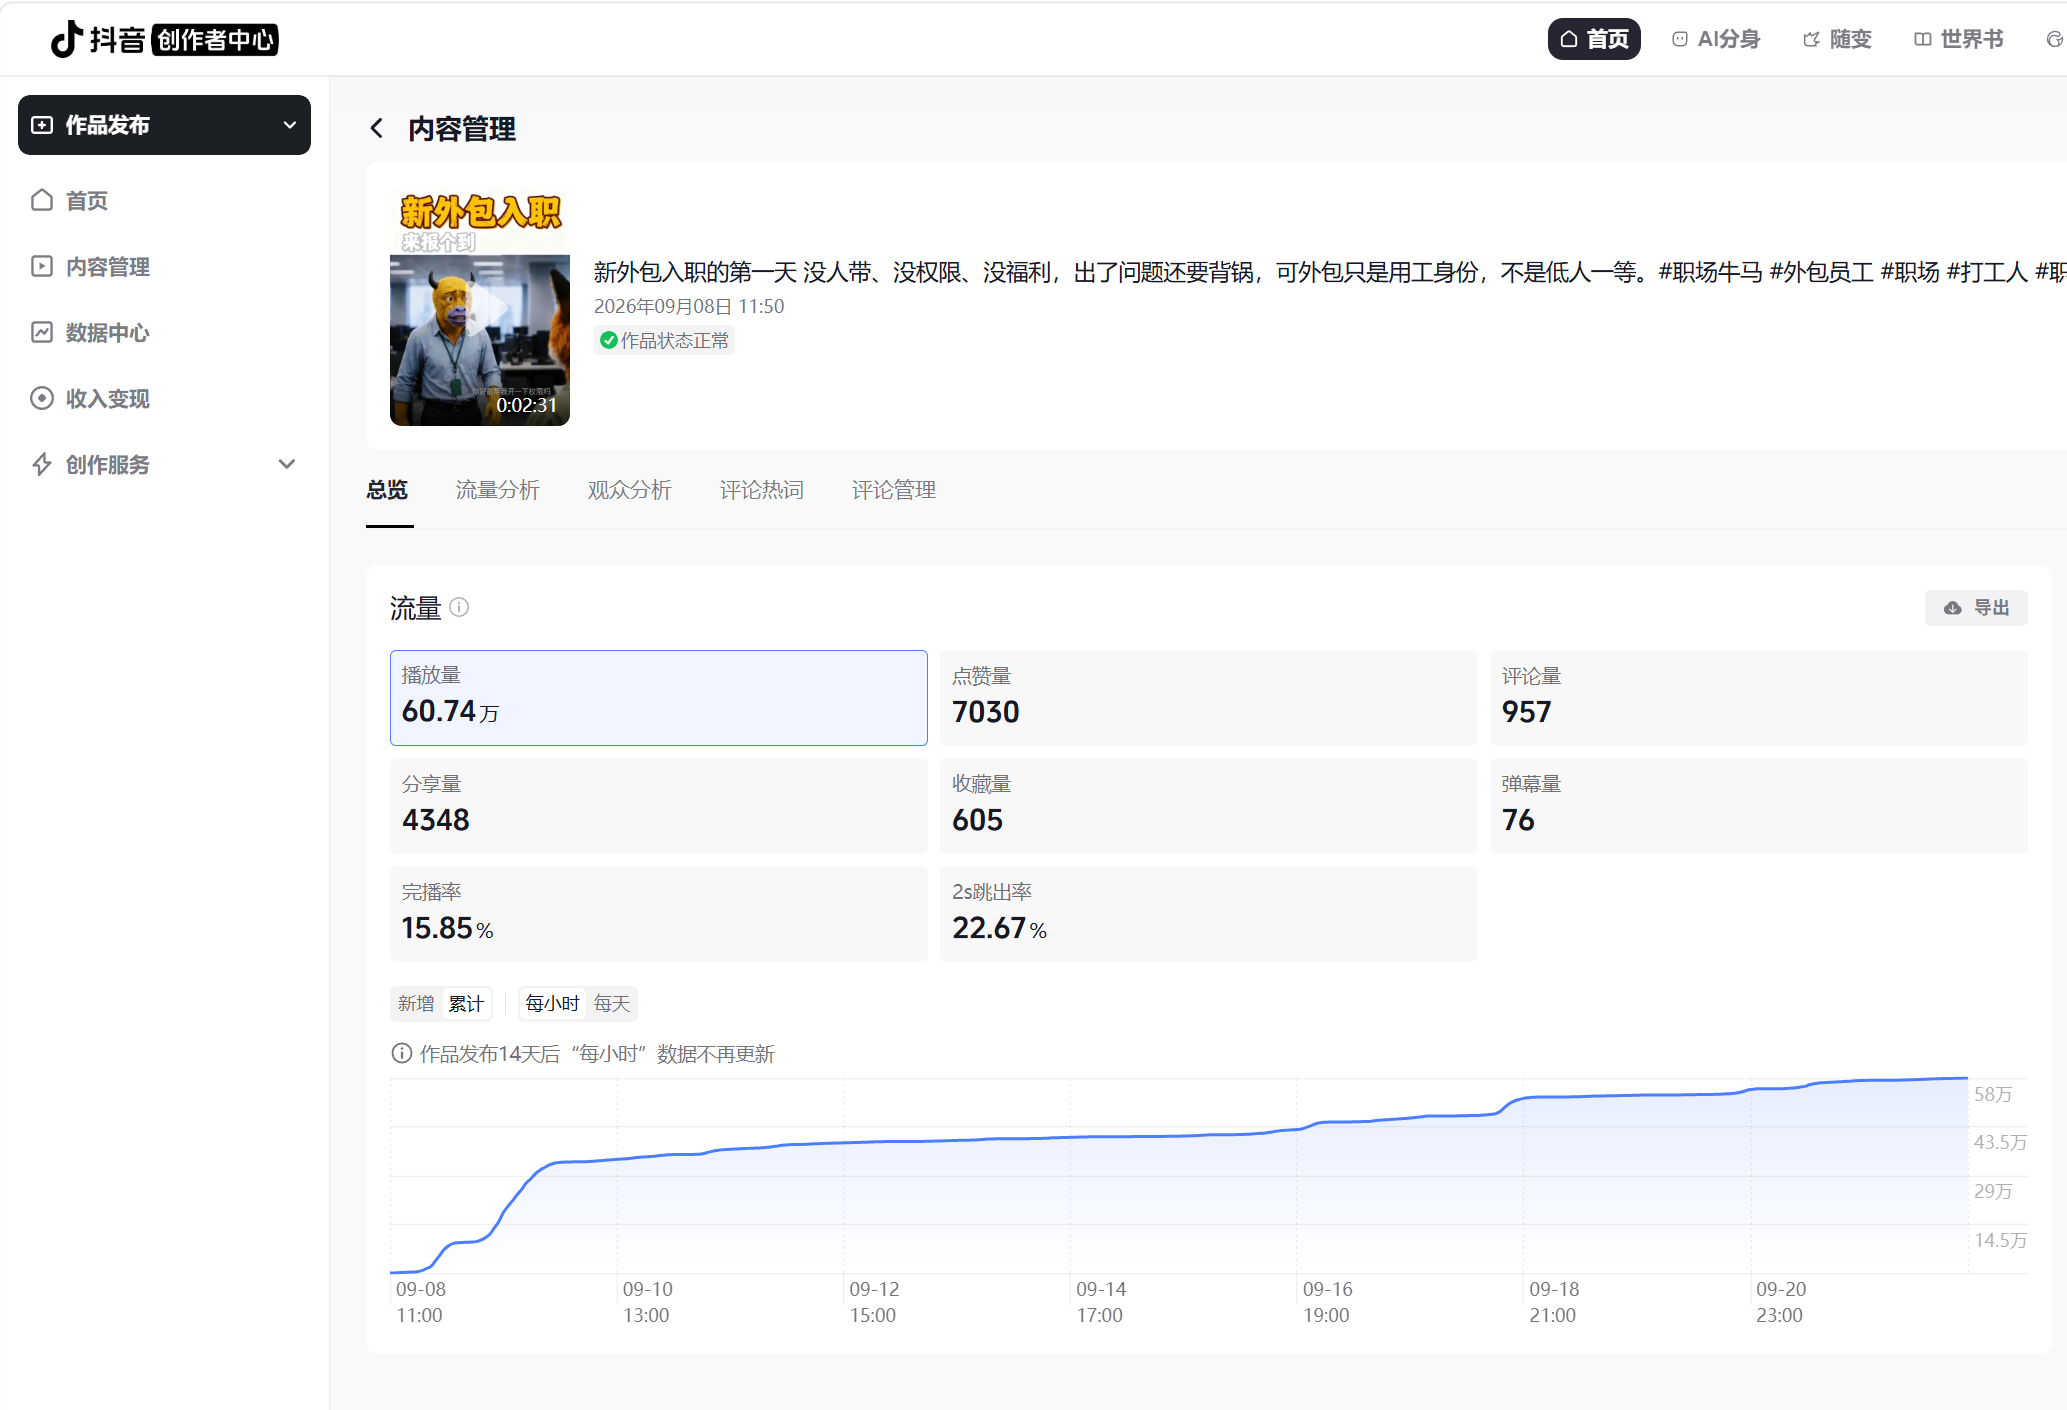Open the 流量 info tooltip icon
This screenshot has height=1410, width=2067.
click(x=459, y=607)
